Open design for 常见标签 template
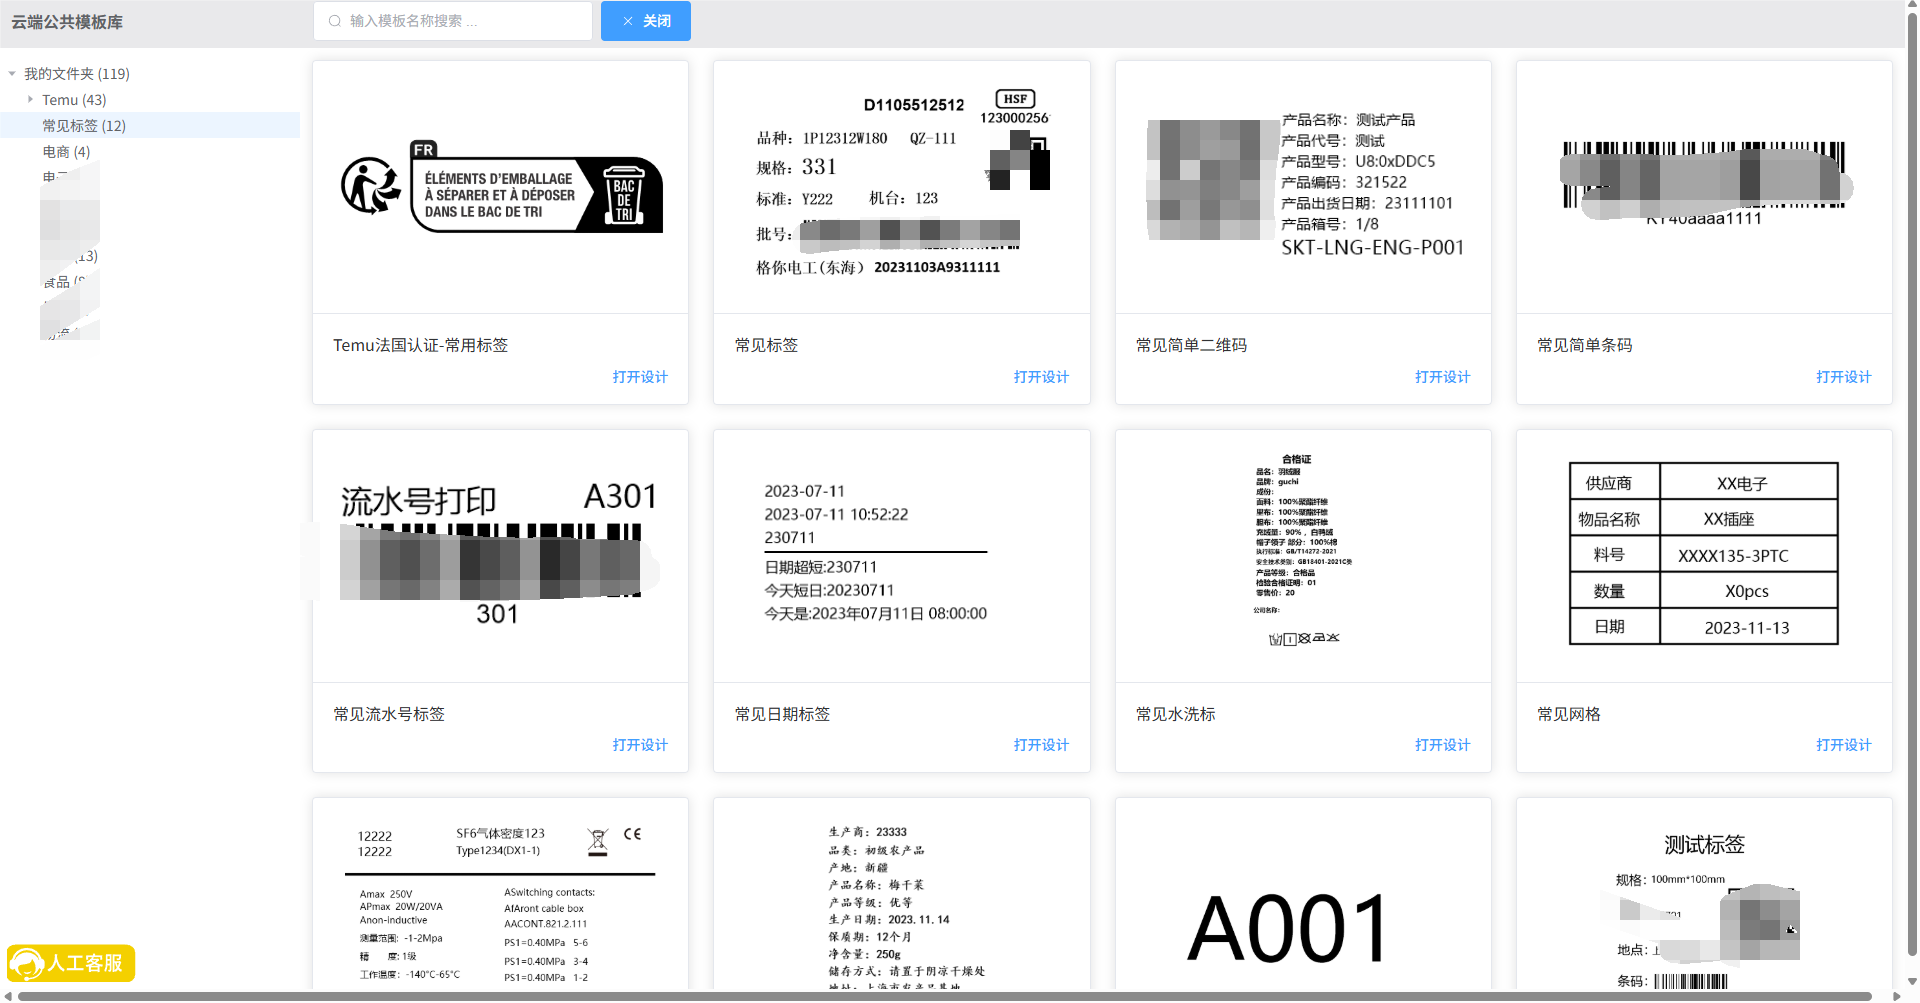This screenshot has height=1003, width=1920. (x=1041, y=377)
